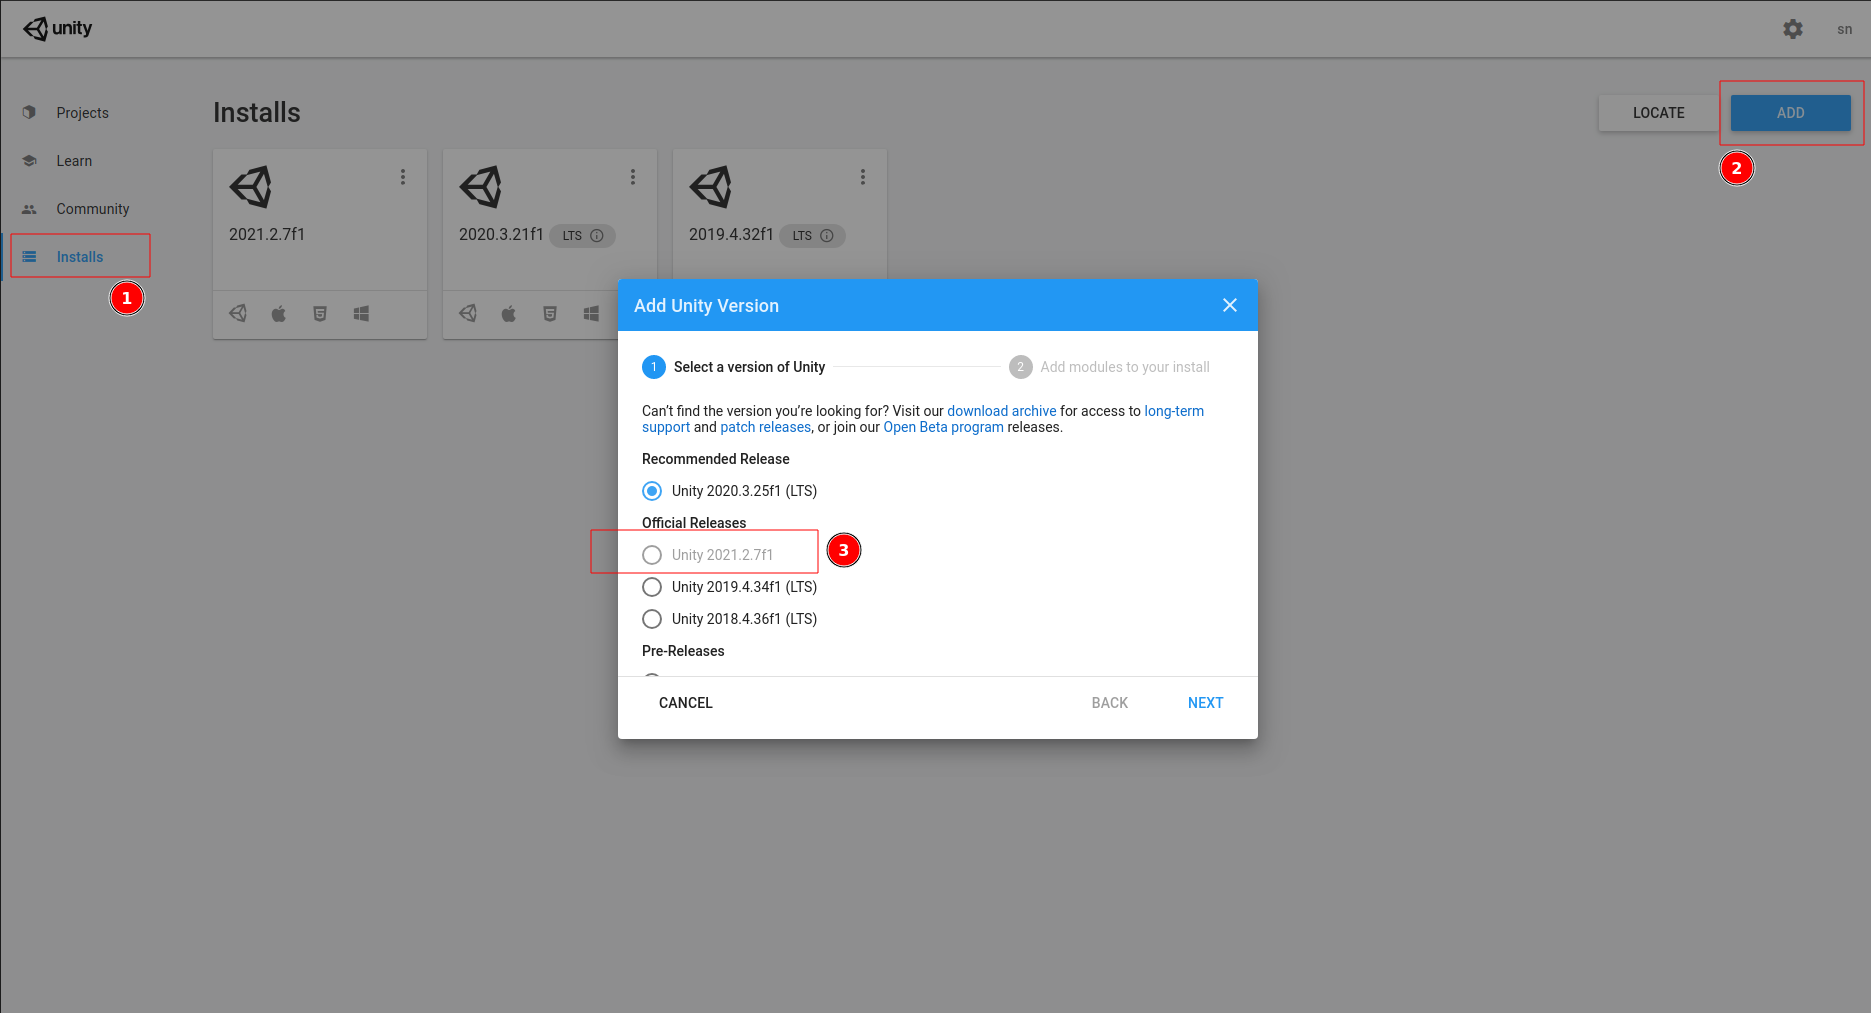Open options menu for 2021.2.7f1 install

[x=403, y=177]
